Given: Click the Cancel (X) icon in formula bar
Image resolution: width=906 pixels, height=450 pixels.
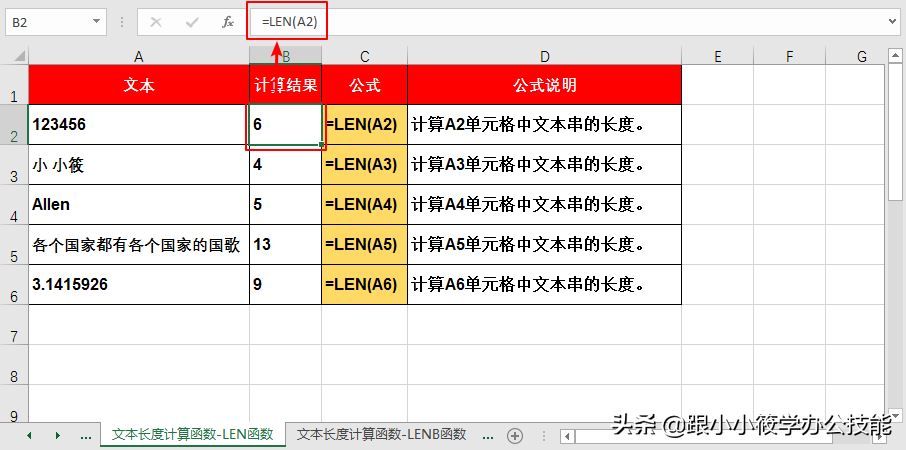Looking at the screenshot, I should pyautogui.click(x=155, y=23).
